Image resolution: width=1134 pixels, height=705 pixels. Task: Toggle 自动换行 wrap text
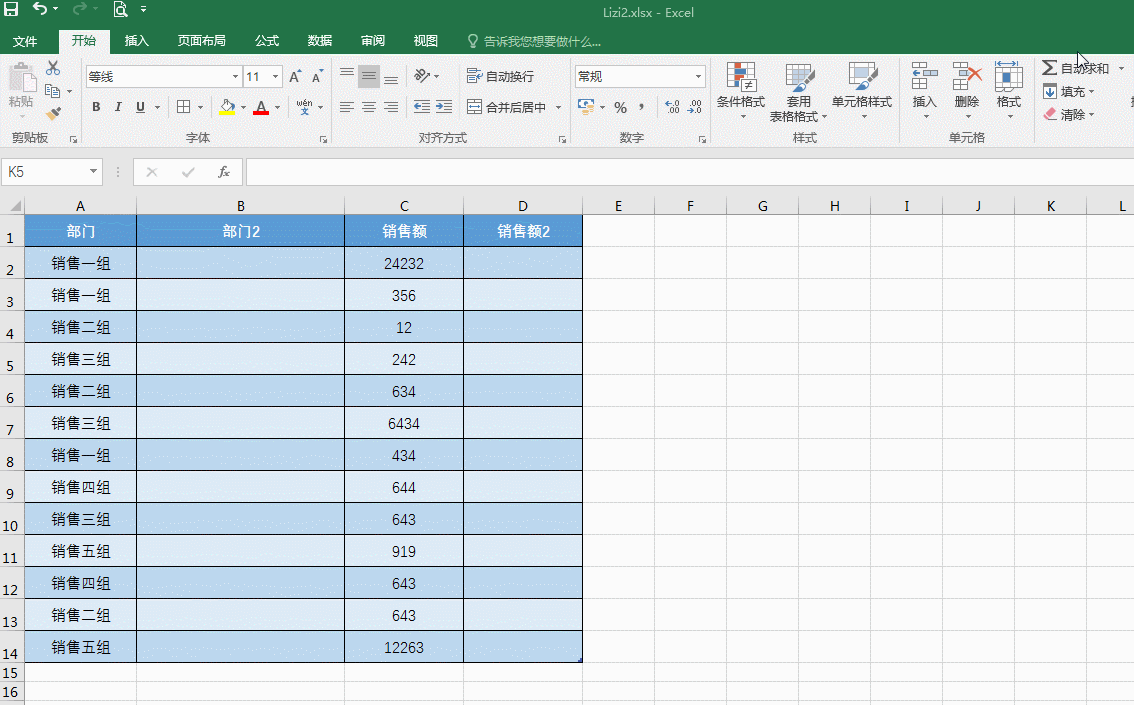[500, 76]
